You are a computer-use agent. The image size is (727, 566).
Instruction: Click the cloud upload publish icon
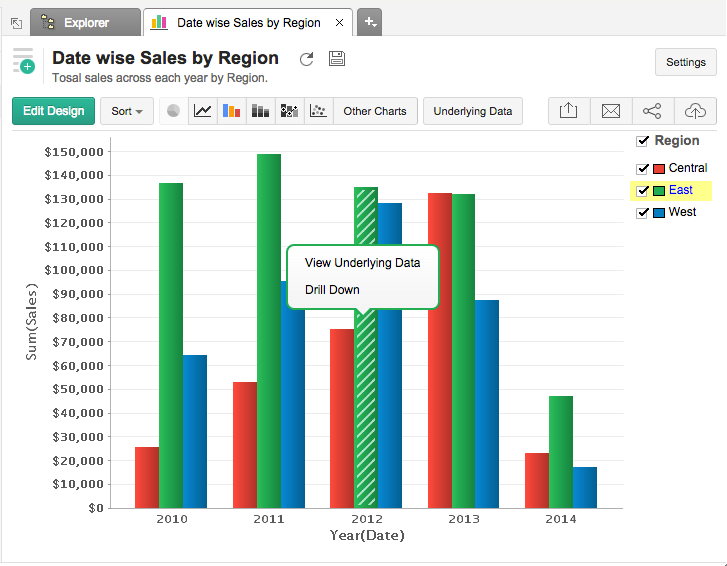(x=695, y=111)
